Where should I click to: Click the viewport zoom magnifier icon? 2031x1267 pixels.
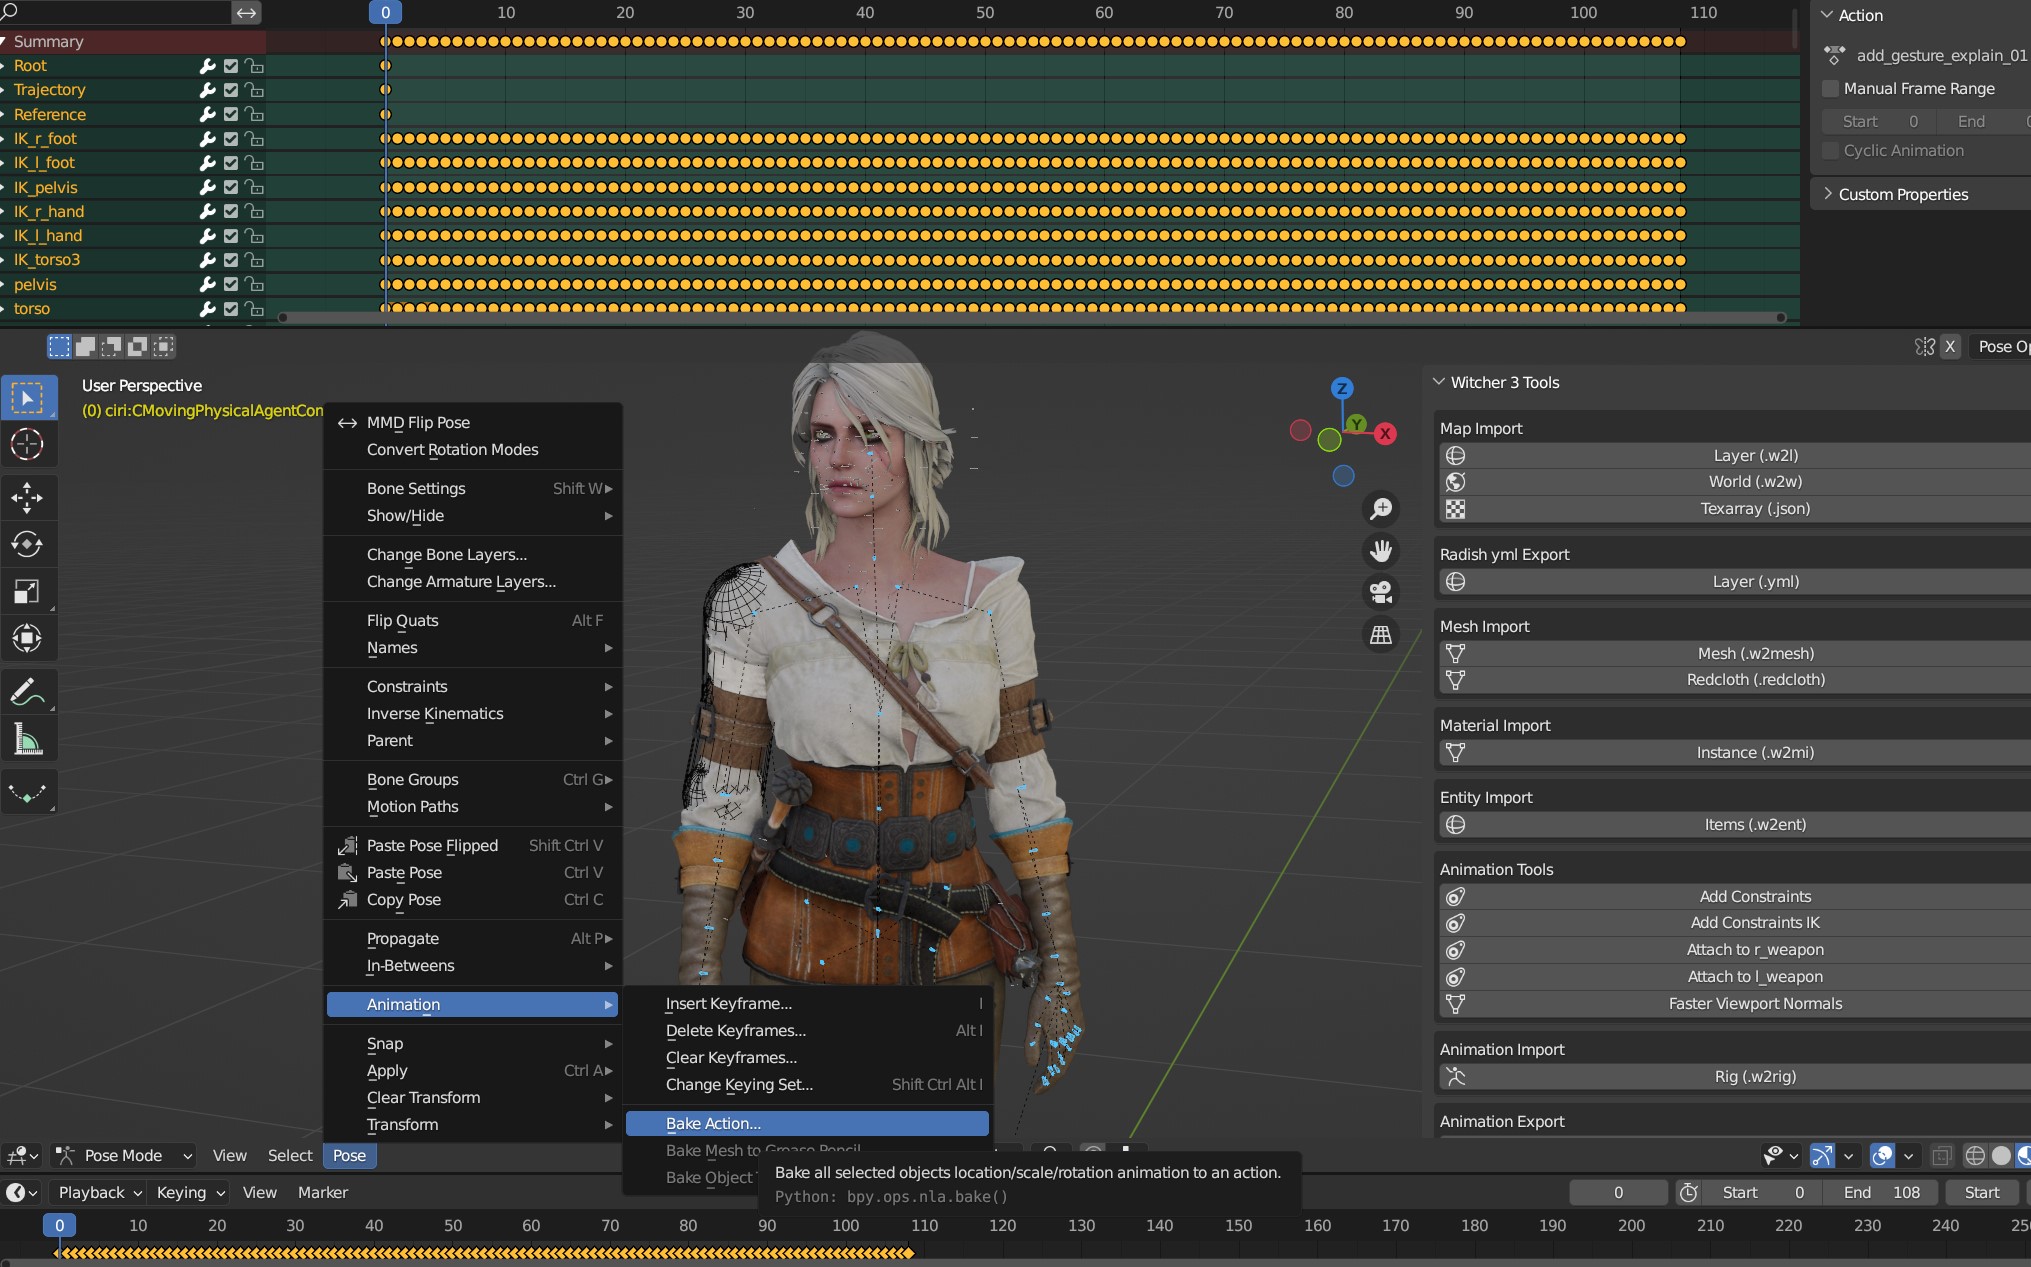[x=1381, y=509]
